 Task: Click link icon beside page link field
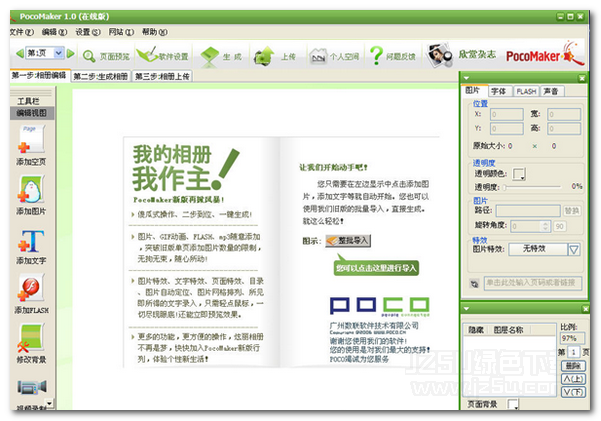(x=475, y=284)
